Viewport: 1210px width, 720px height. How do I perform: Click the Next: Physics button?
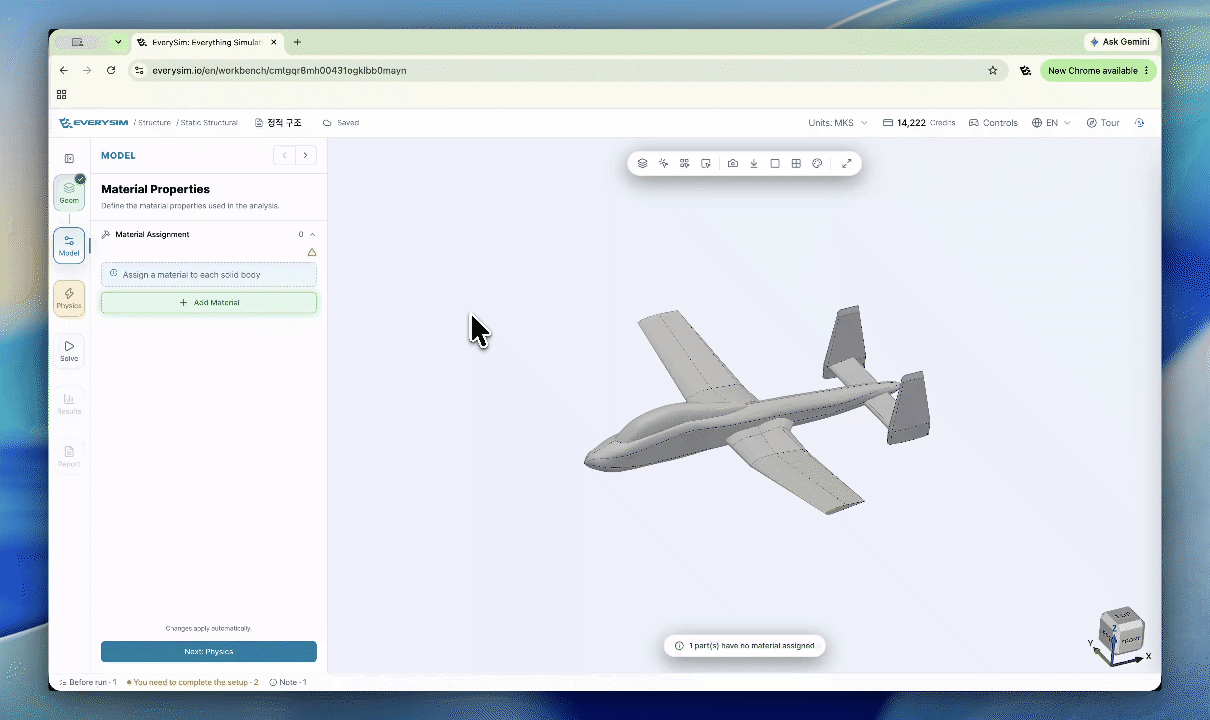tap(209, 651)
